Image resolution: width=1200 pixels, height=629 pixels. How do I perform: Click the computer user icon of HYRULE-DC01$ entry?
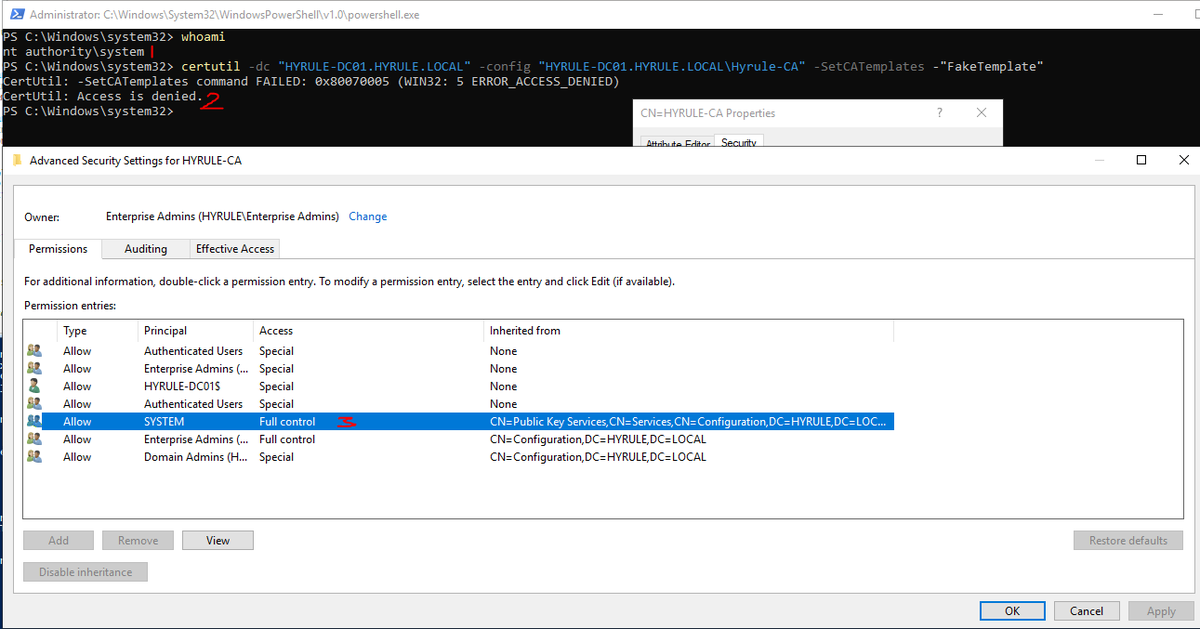[x=35, y=386]
